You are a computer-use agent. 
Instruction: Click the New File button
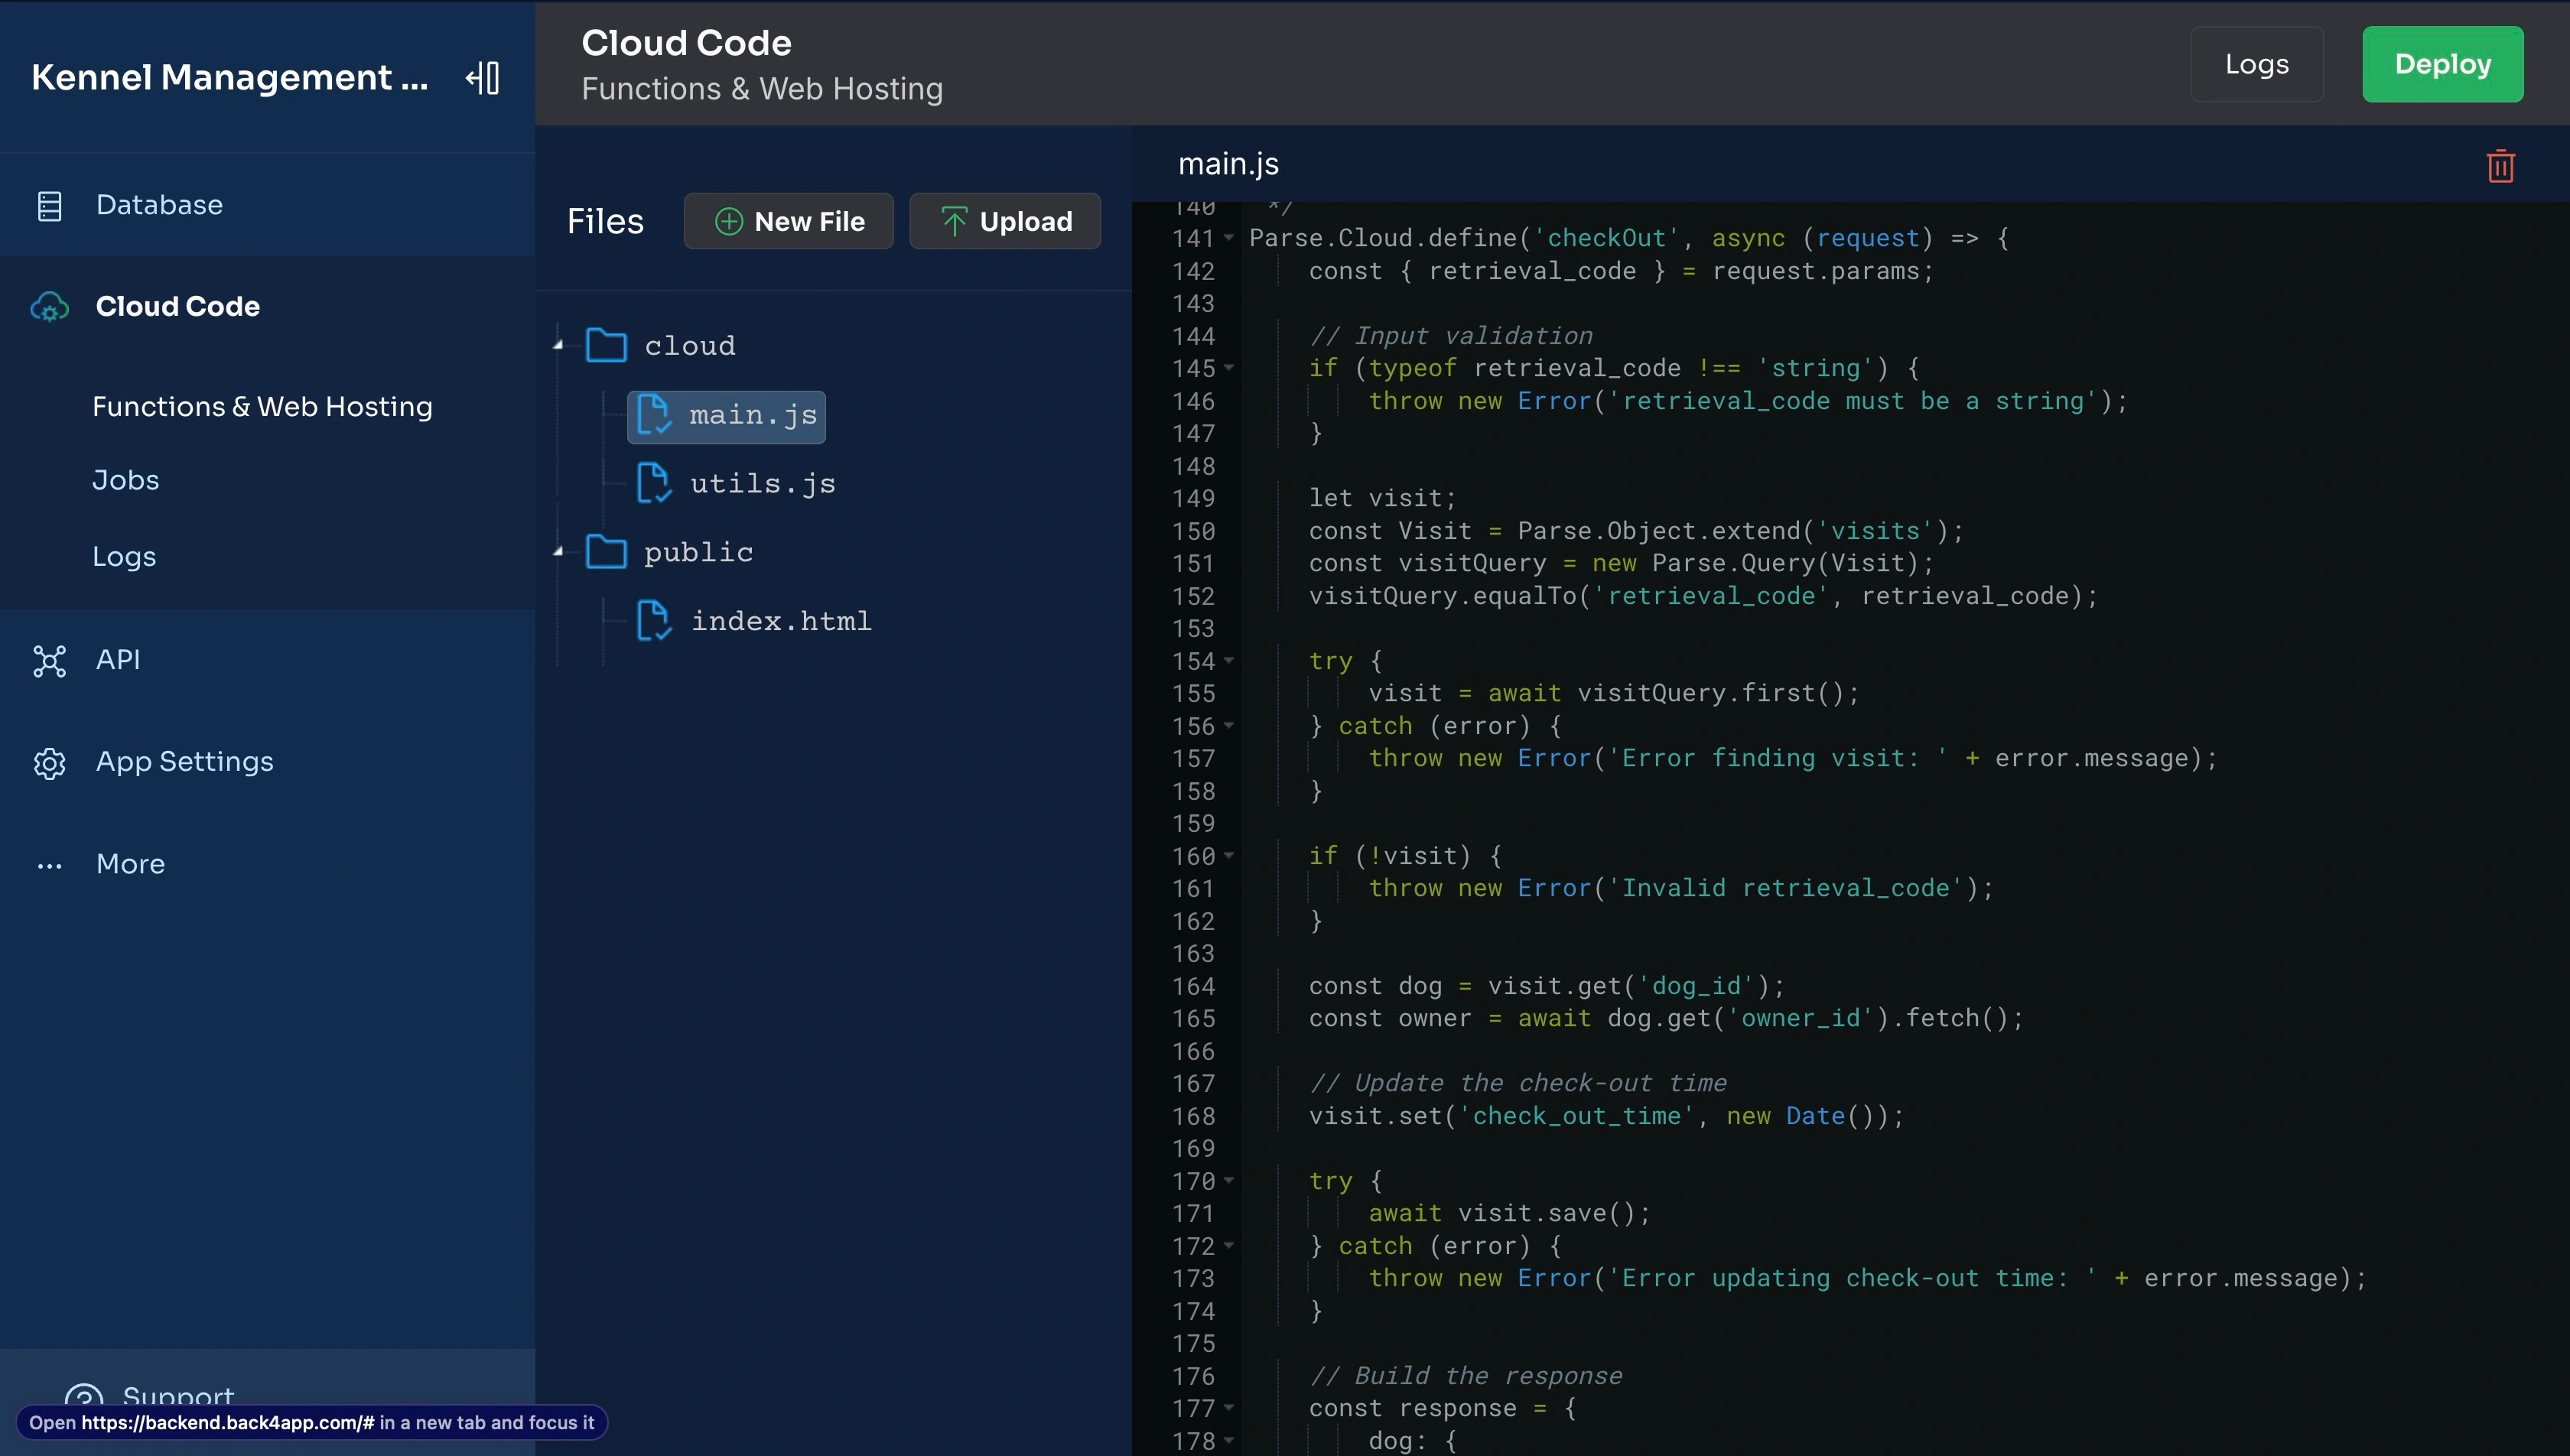pos(789,219)
